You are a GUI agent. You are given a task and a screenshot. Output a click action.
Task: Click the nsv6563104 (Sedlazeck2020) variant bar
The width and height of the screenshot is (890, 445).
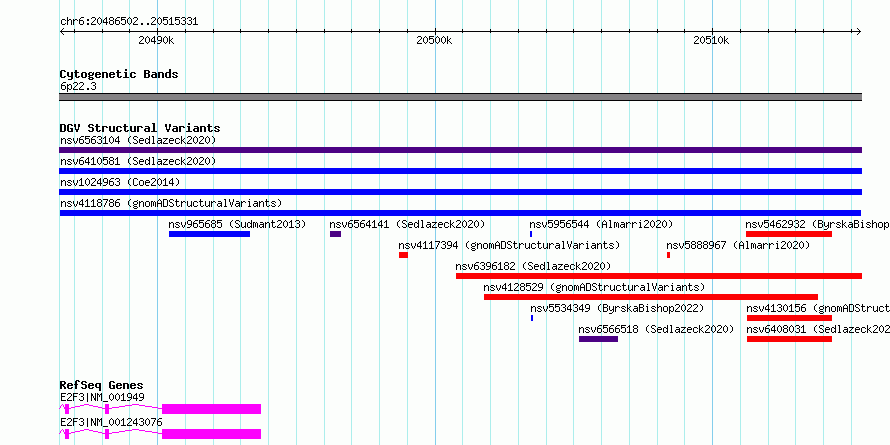[x=460, y=150]
